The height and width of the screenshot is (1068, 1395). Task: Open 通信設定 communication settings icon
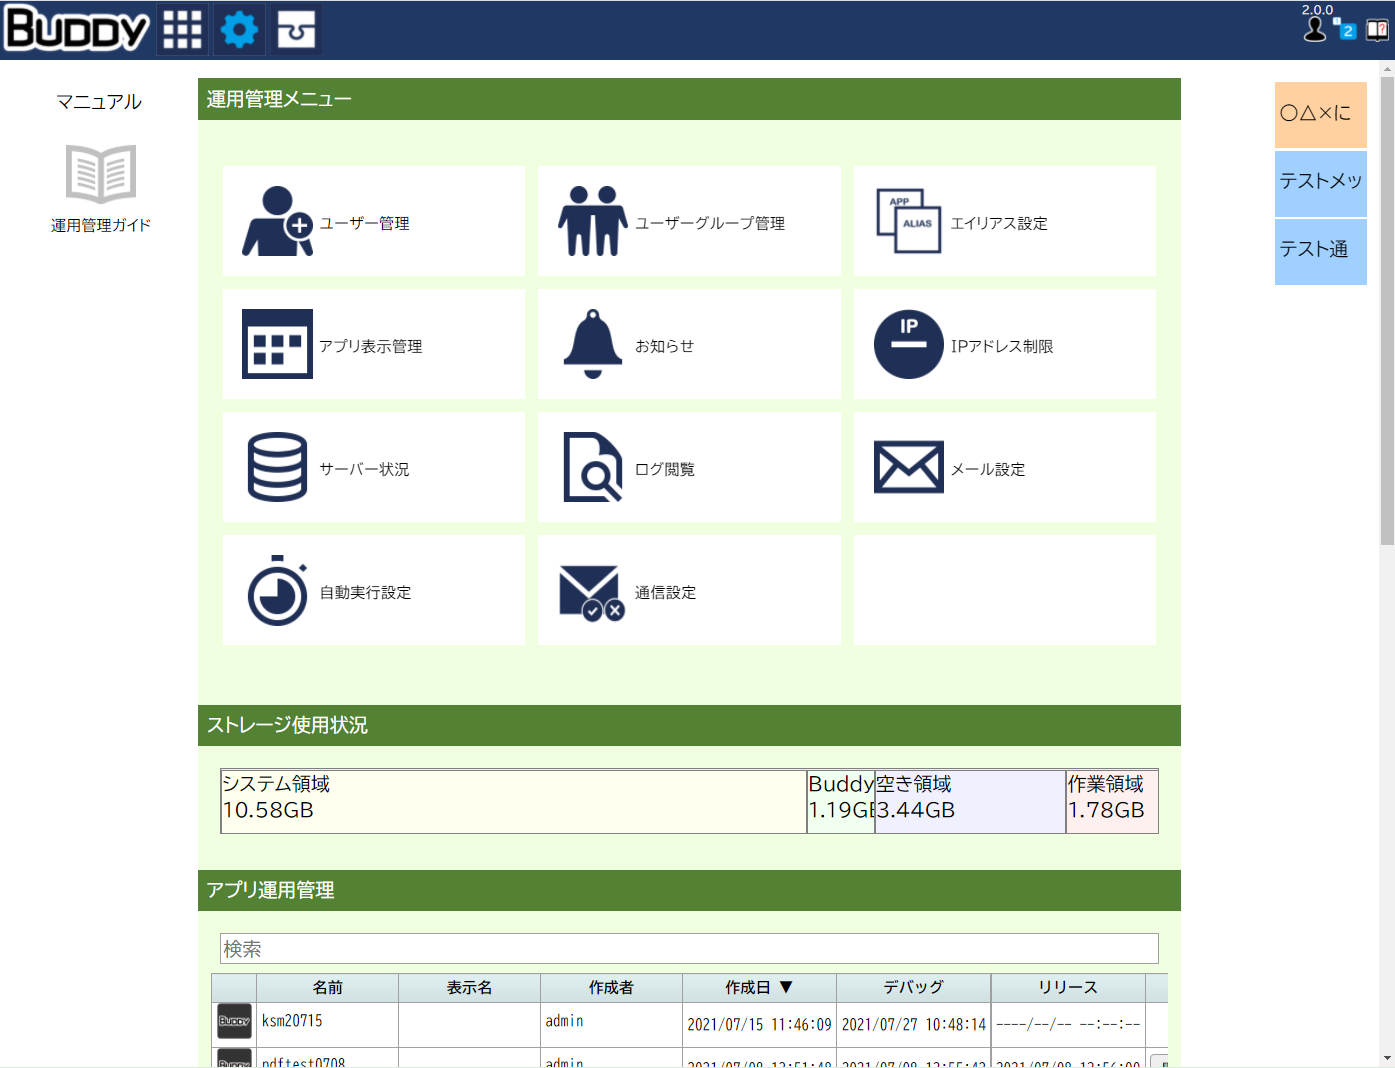pyautogui.click(x=592, y=592)
